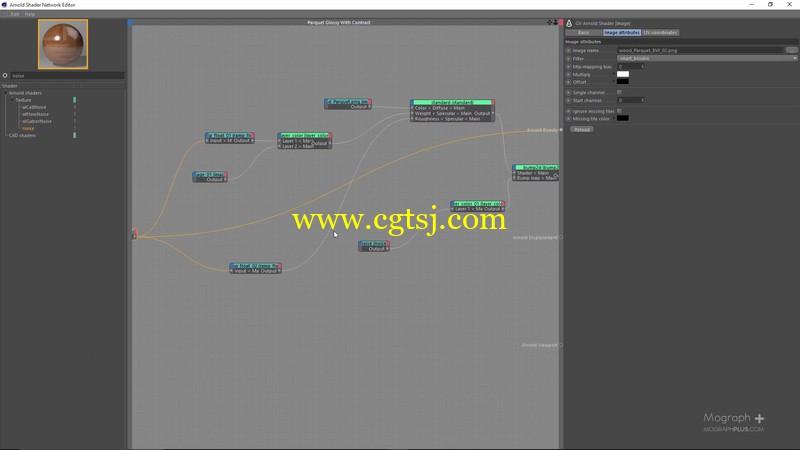
Task: Click the red corner of the Parquet image node
Action: 369,102
